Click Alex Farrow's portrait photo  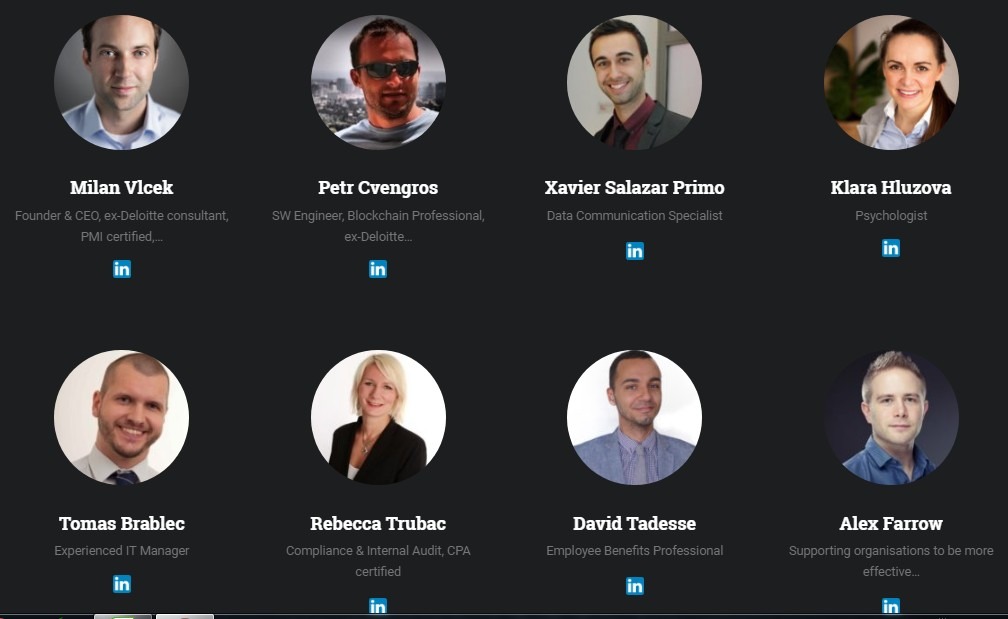891,417
